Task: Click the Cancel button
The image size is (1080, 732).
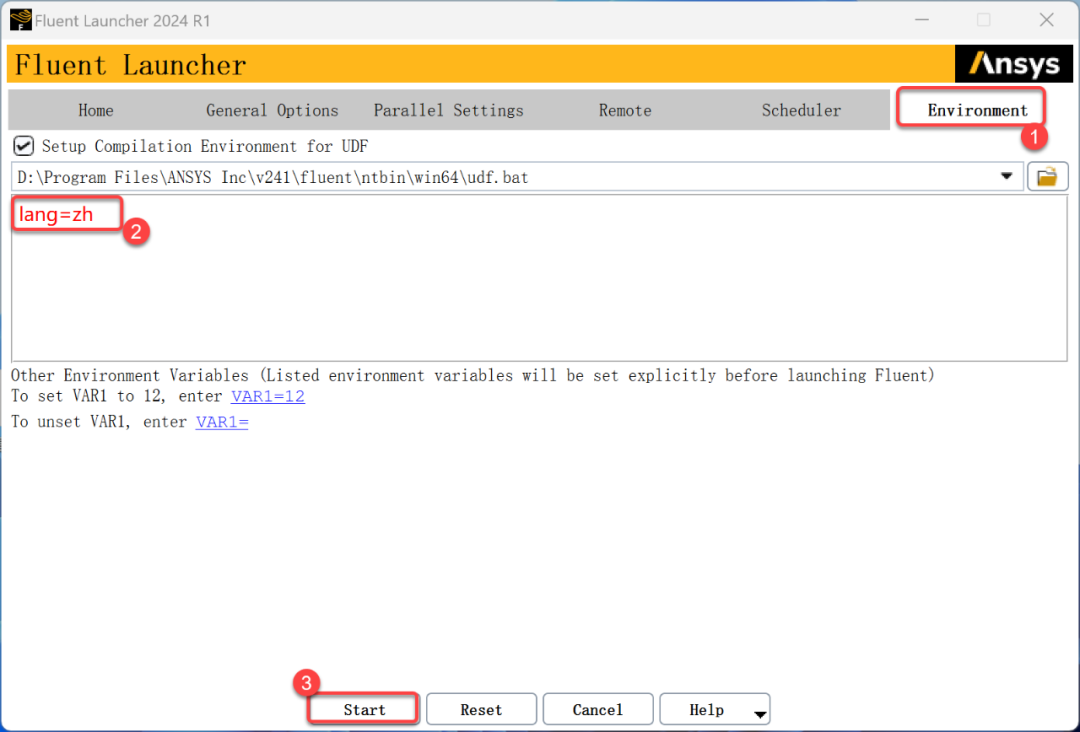Action: pos(597,709)
